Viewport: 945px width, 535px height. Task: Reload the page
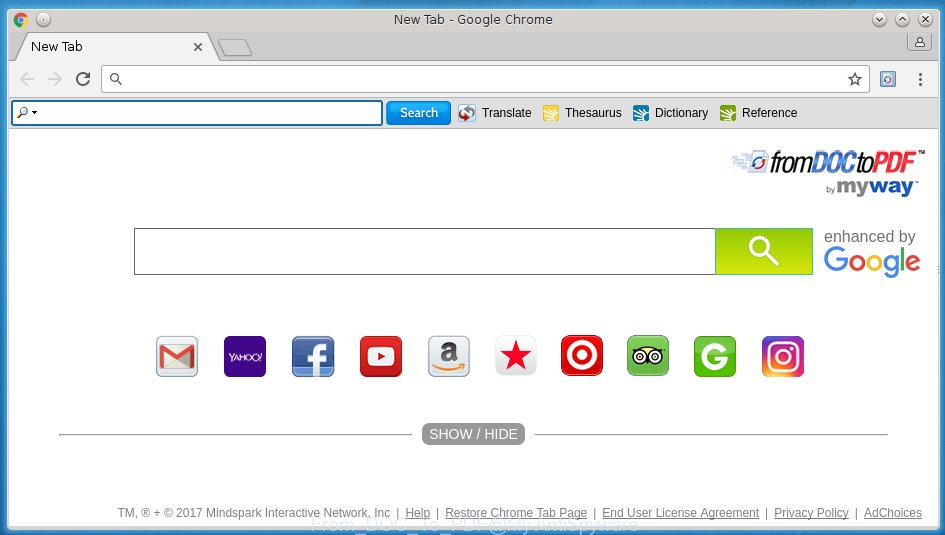[x=83, y=79]
